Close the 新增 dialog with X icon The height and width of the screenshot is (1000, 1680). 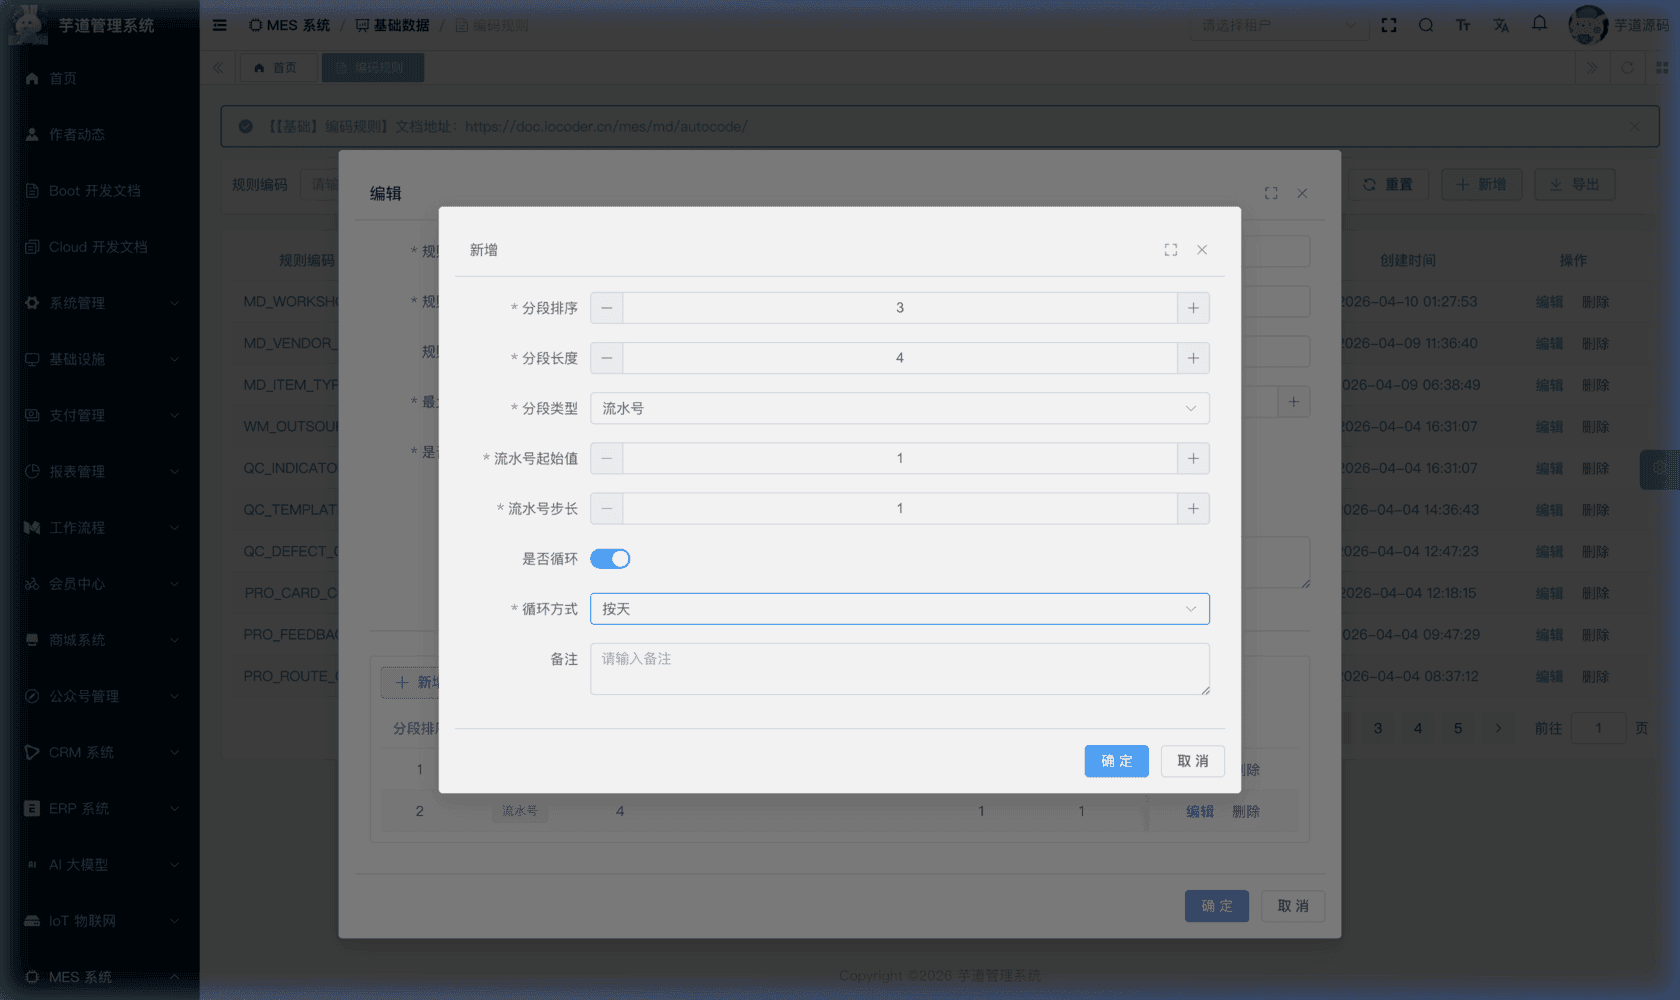[1202, 250]
